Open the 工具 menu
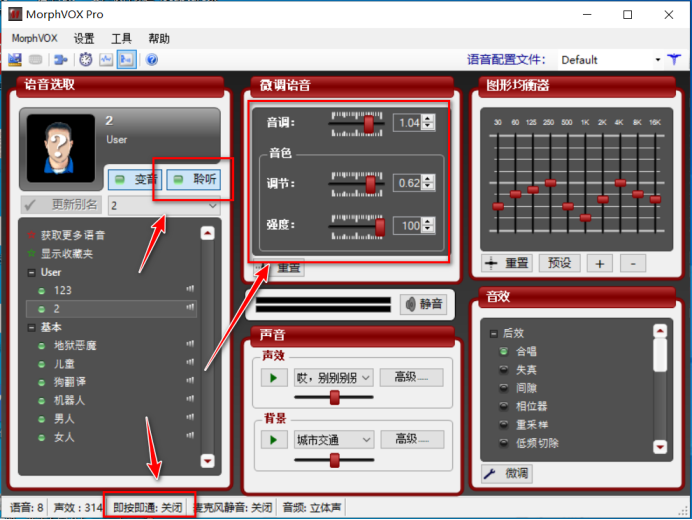The height and width of the screenshot is (520, 692). 121,38
